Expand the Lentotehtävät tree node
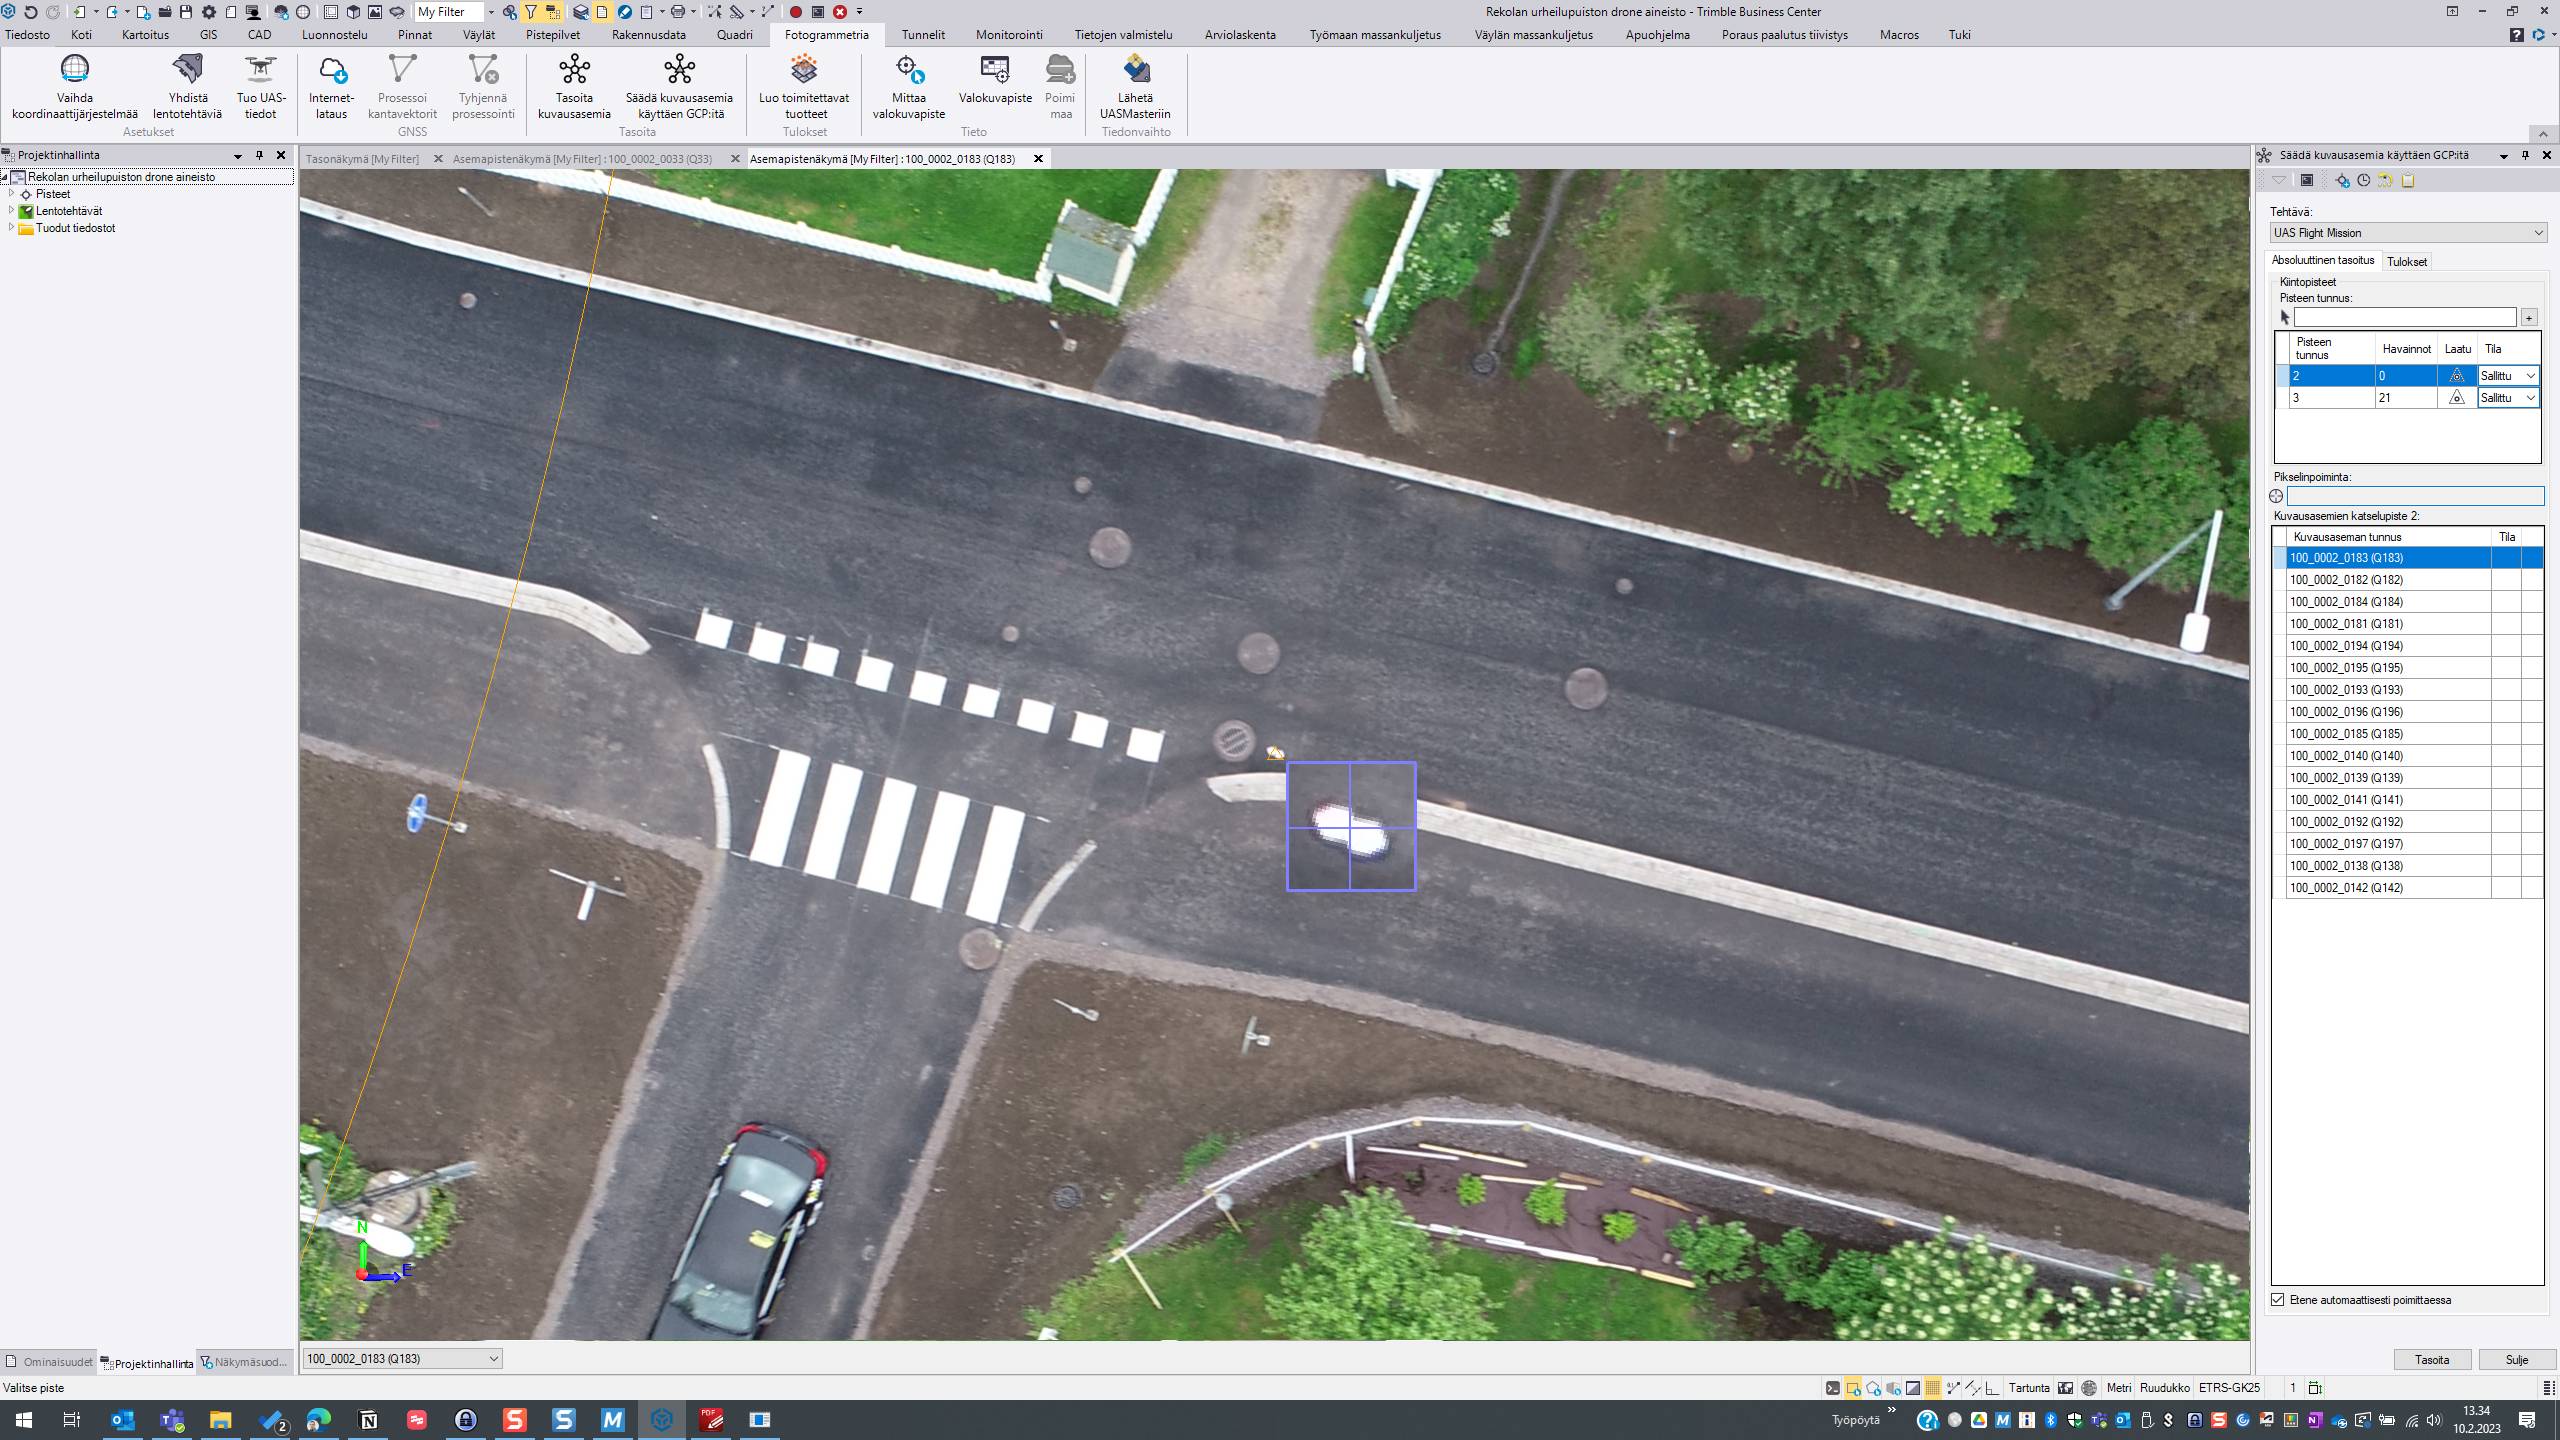Image resolution: width=2560 pixels, height=1440 pixels. pos(12,211)
